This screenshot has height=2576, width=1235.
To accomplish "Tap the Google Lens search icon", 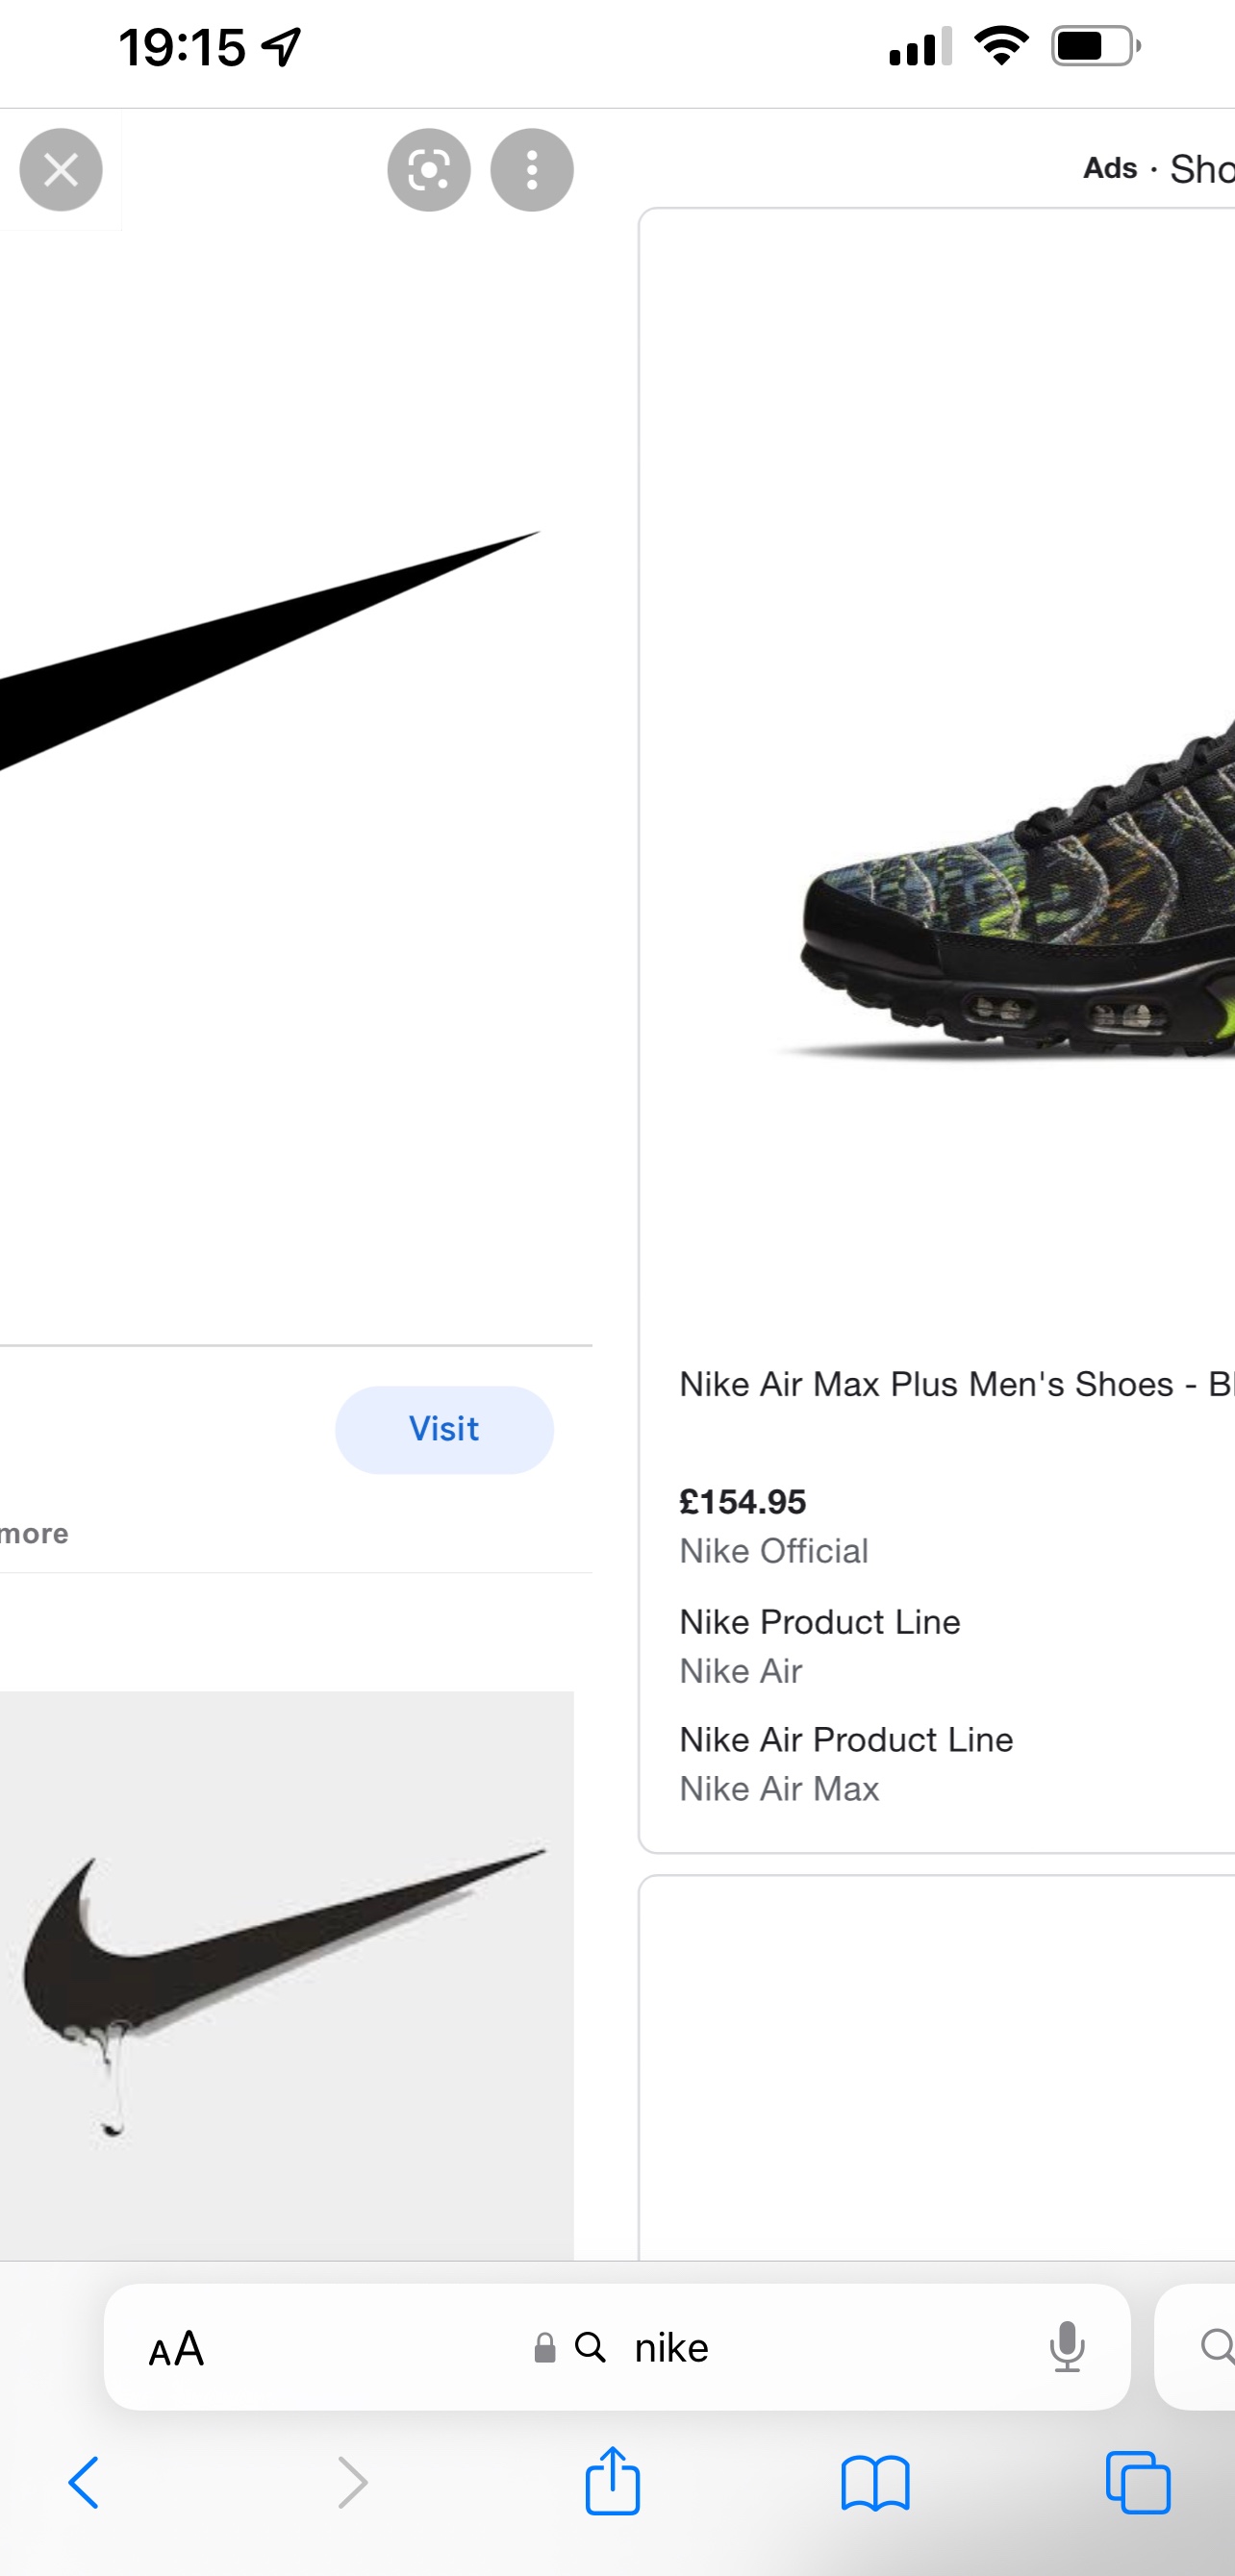I will [x=429, y=170].
